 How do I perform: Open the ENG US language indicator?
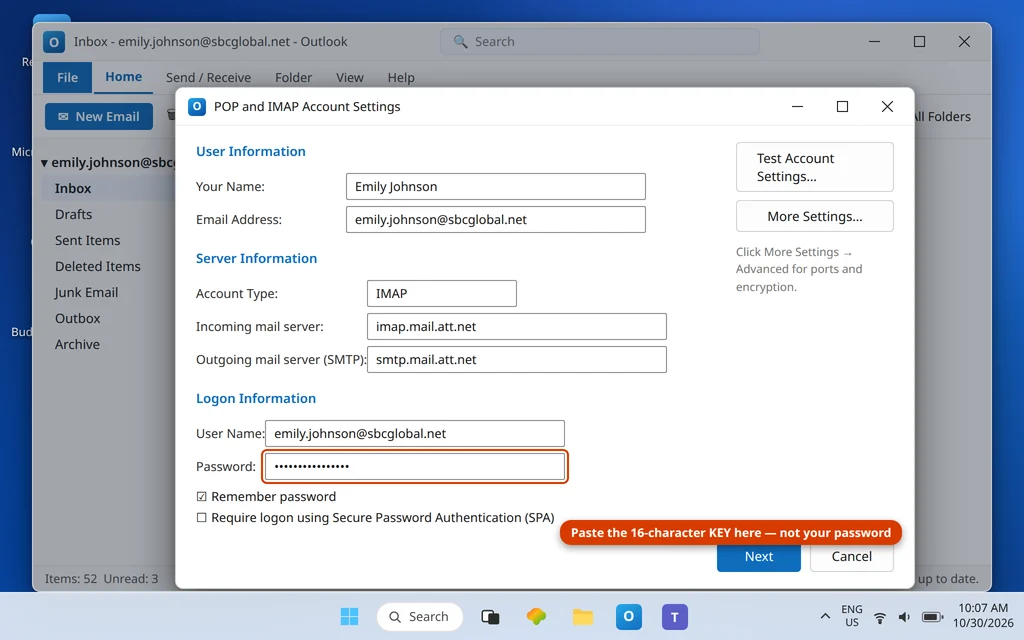tap(852, 616)
